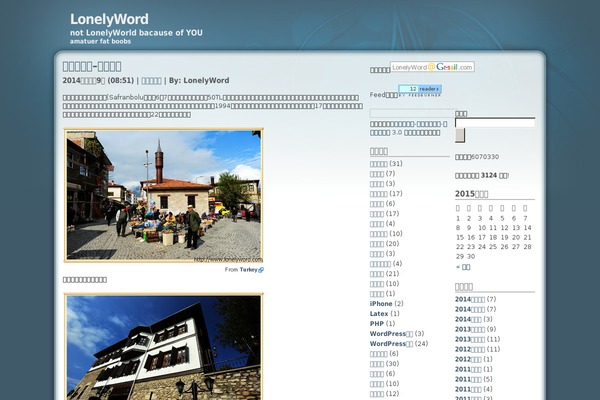
Task: Open the category with 31 posts
Action: click(378, 164)
